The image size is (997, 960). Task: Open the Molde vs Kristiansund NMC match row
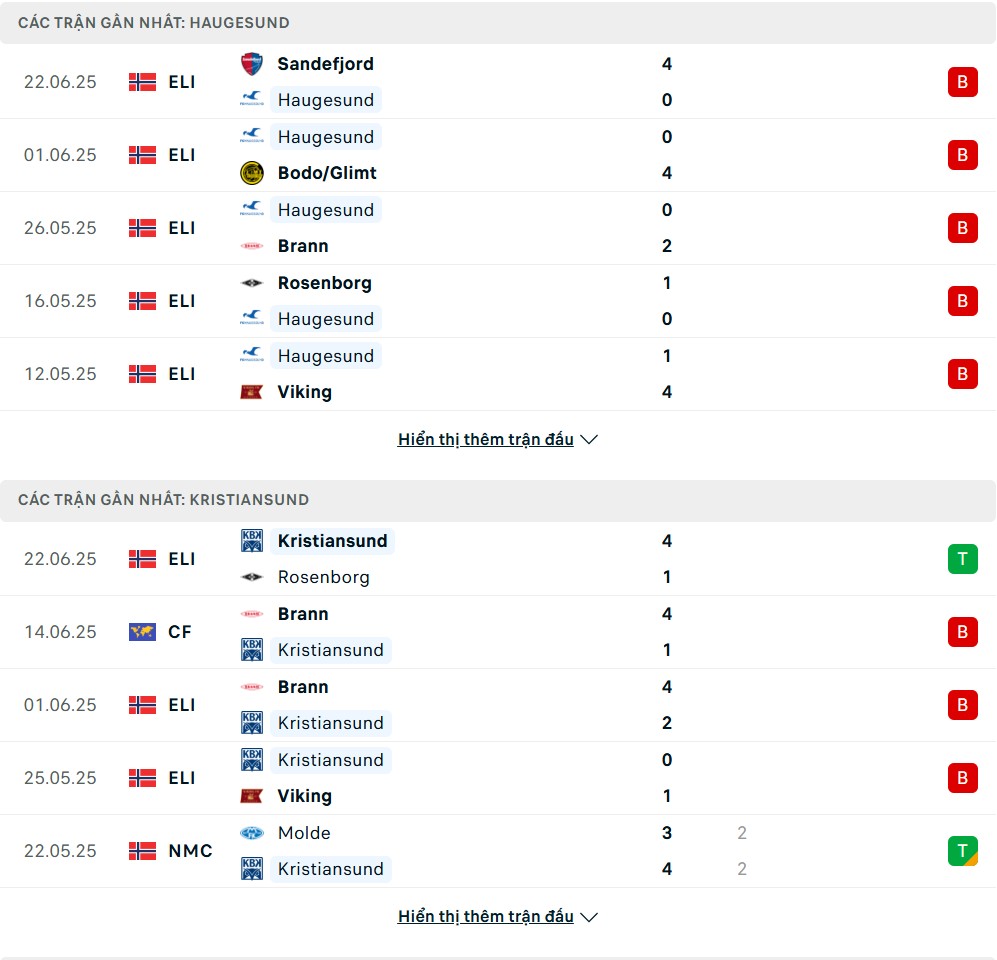pos(498,851)
